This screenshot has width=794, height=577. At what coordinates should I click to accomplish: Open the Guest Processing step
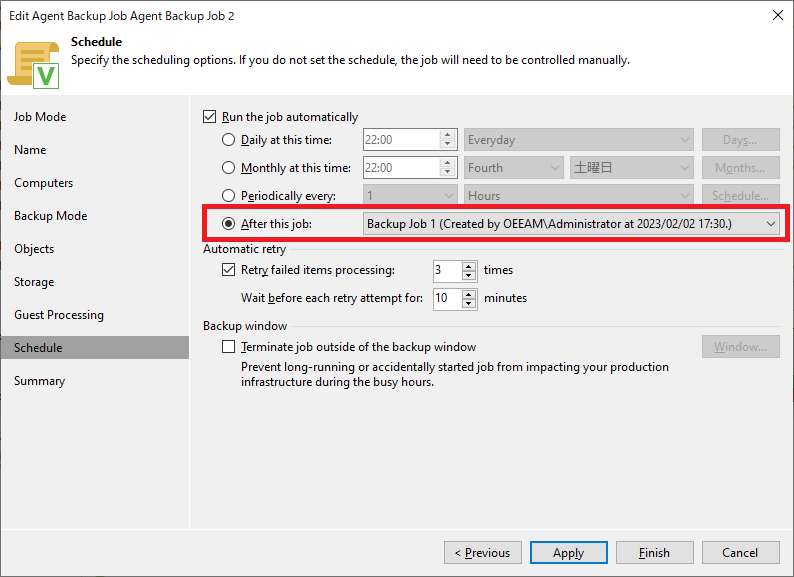pos(59,315)
